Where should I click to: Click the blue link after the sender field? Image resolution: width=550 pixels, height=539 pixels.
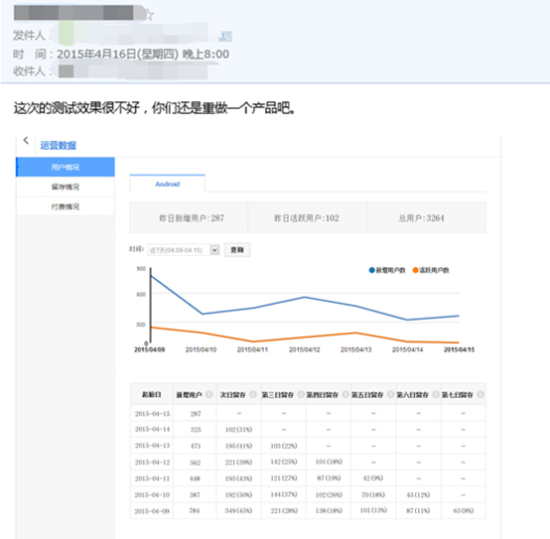225,36
